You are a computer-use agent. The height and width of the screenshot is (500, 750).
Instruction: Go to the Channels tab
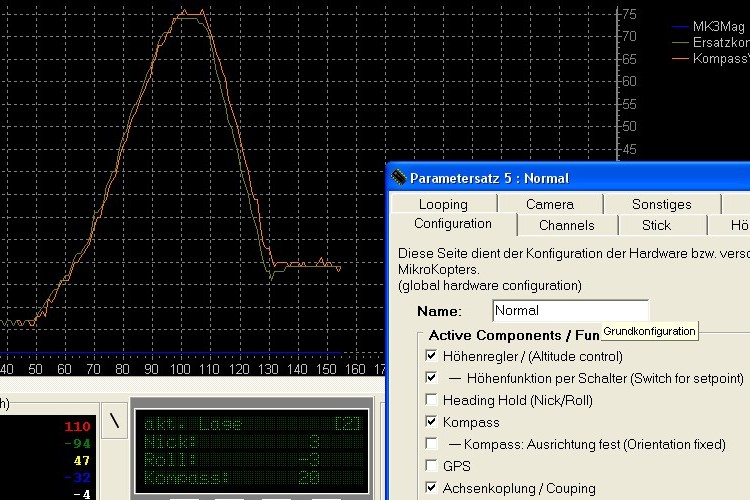pos(567,225)
